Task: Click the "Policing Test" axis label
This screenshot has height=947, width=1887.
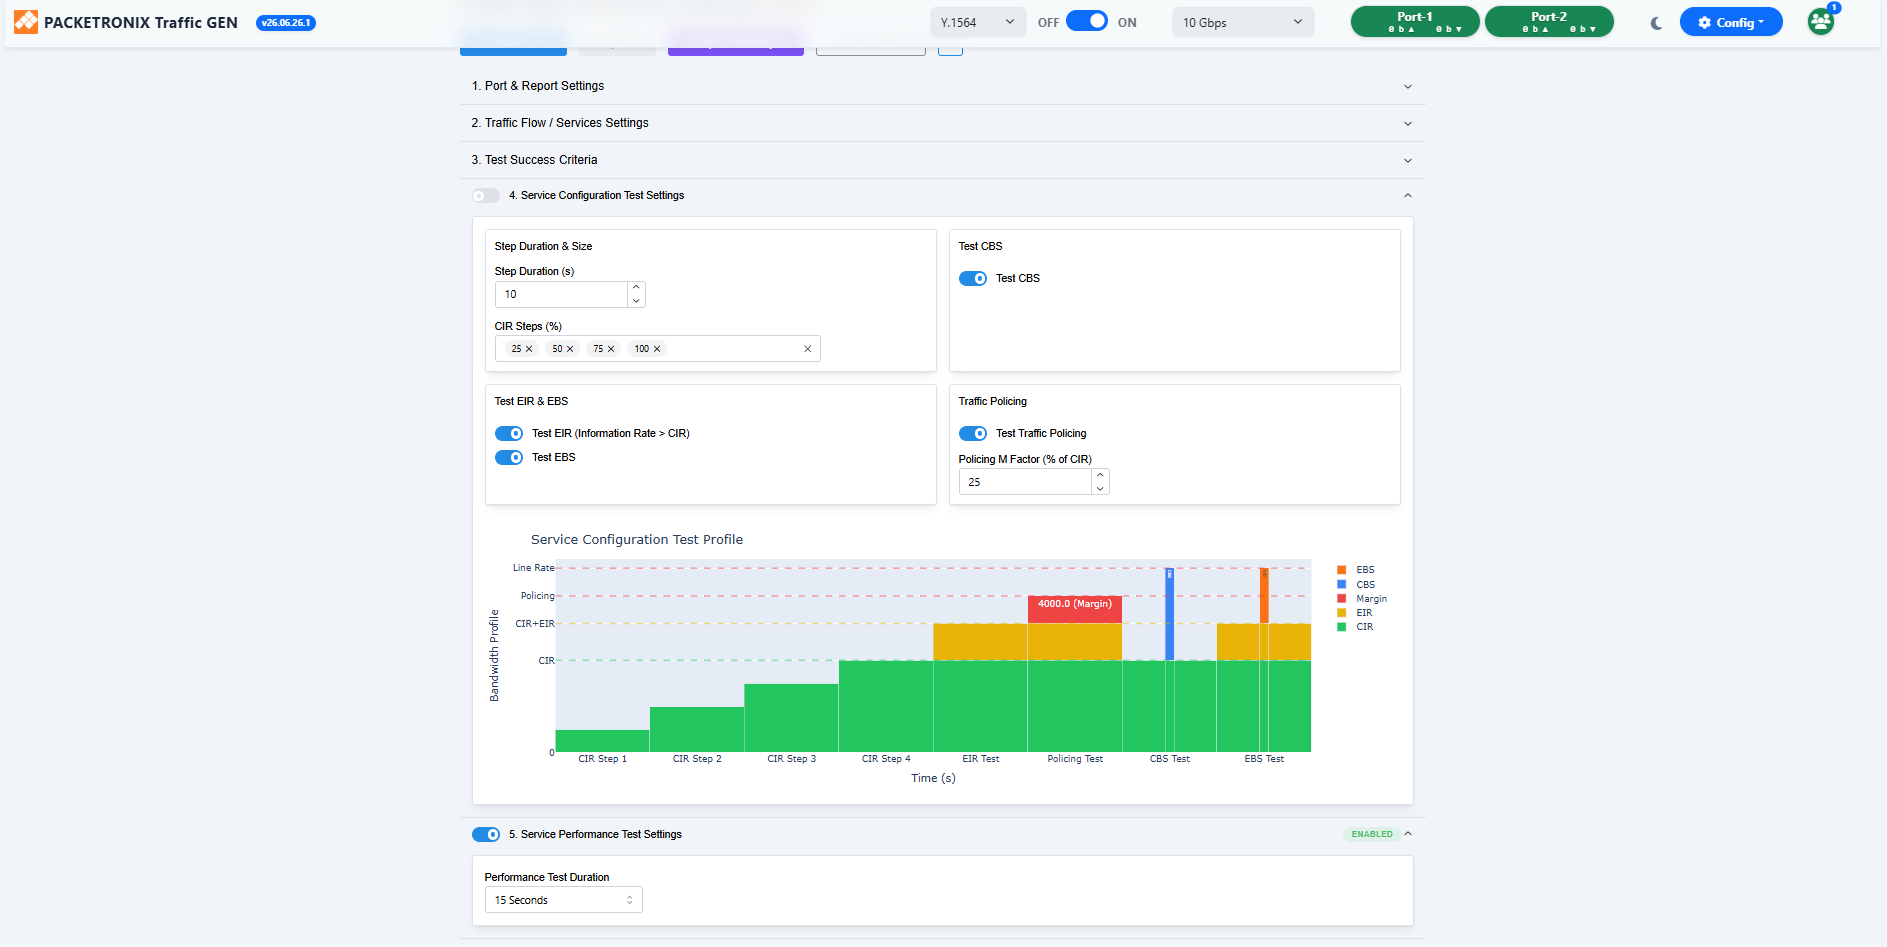Action: pyautogui.click(x=1075, y=759)
